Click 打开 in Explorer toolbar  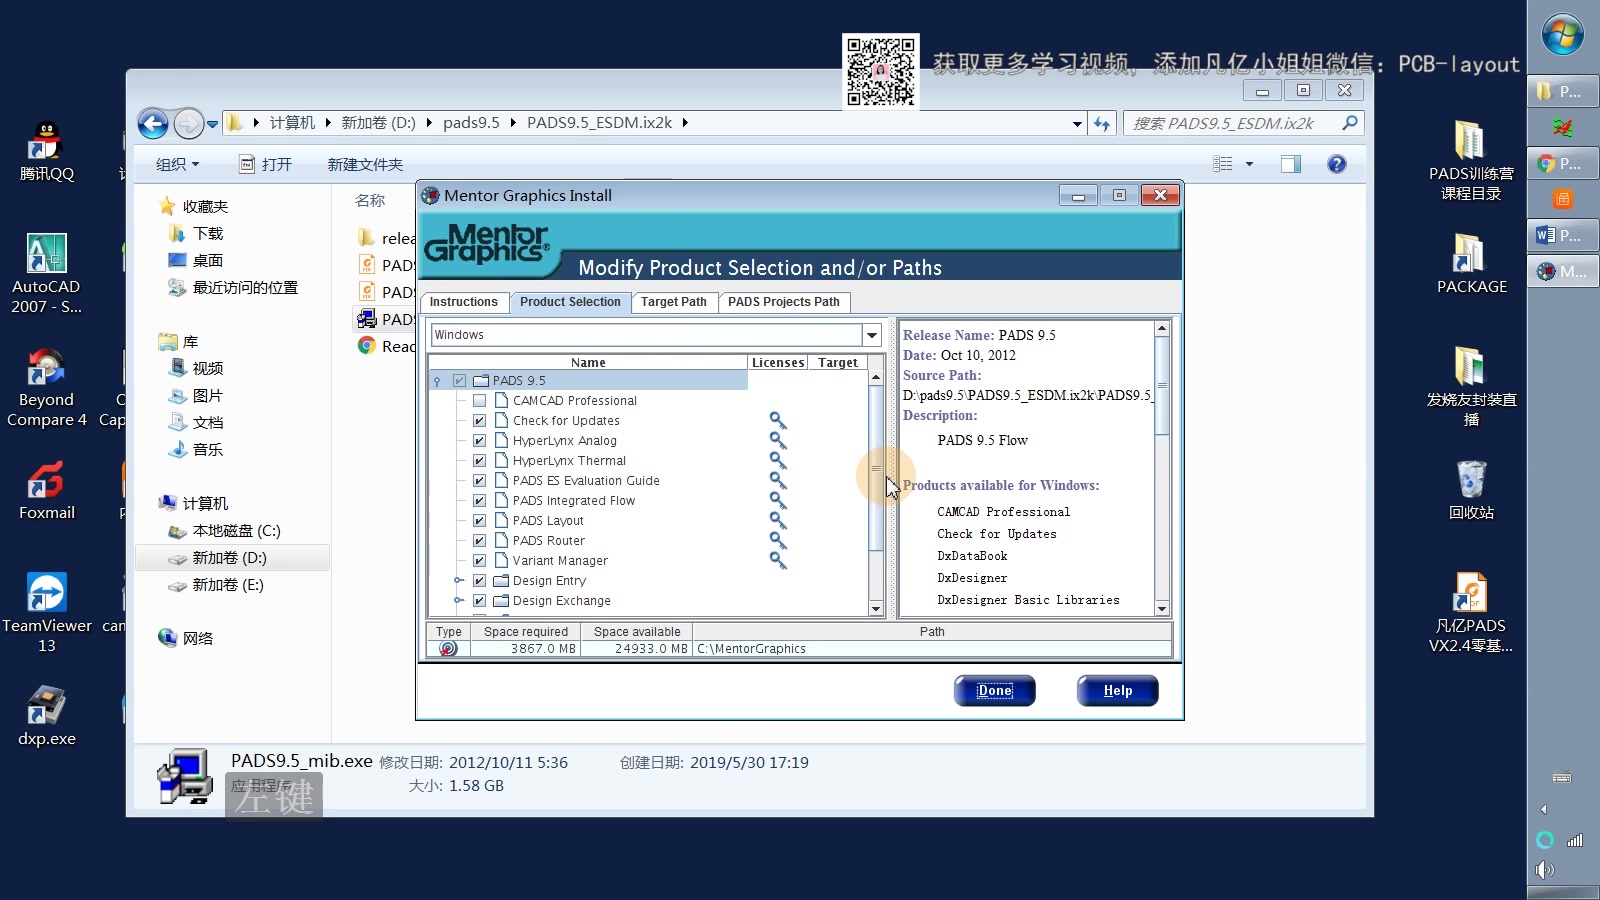tap(266, 164)
